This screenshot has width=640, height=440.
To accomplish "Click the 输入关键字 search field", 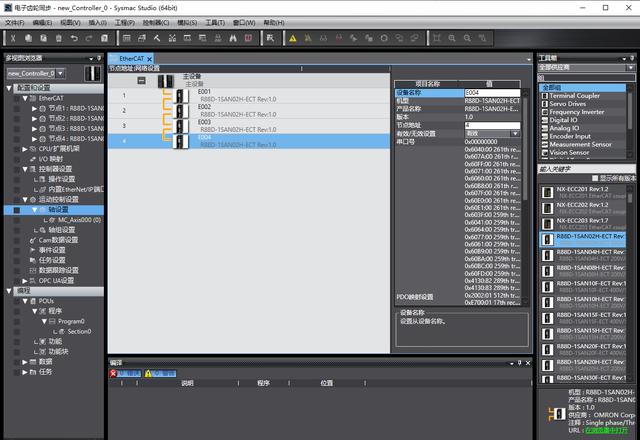I will (x=587, y=169).
